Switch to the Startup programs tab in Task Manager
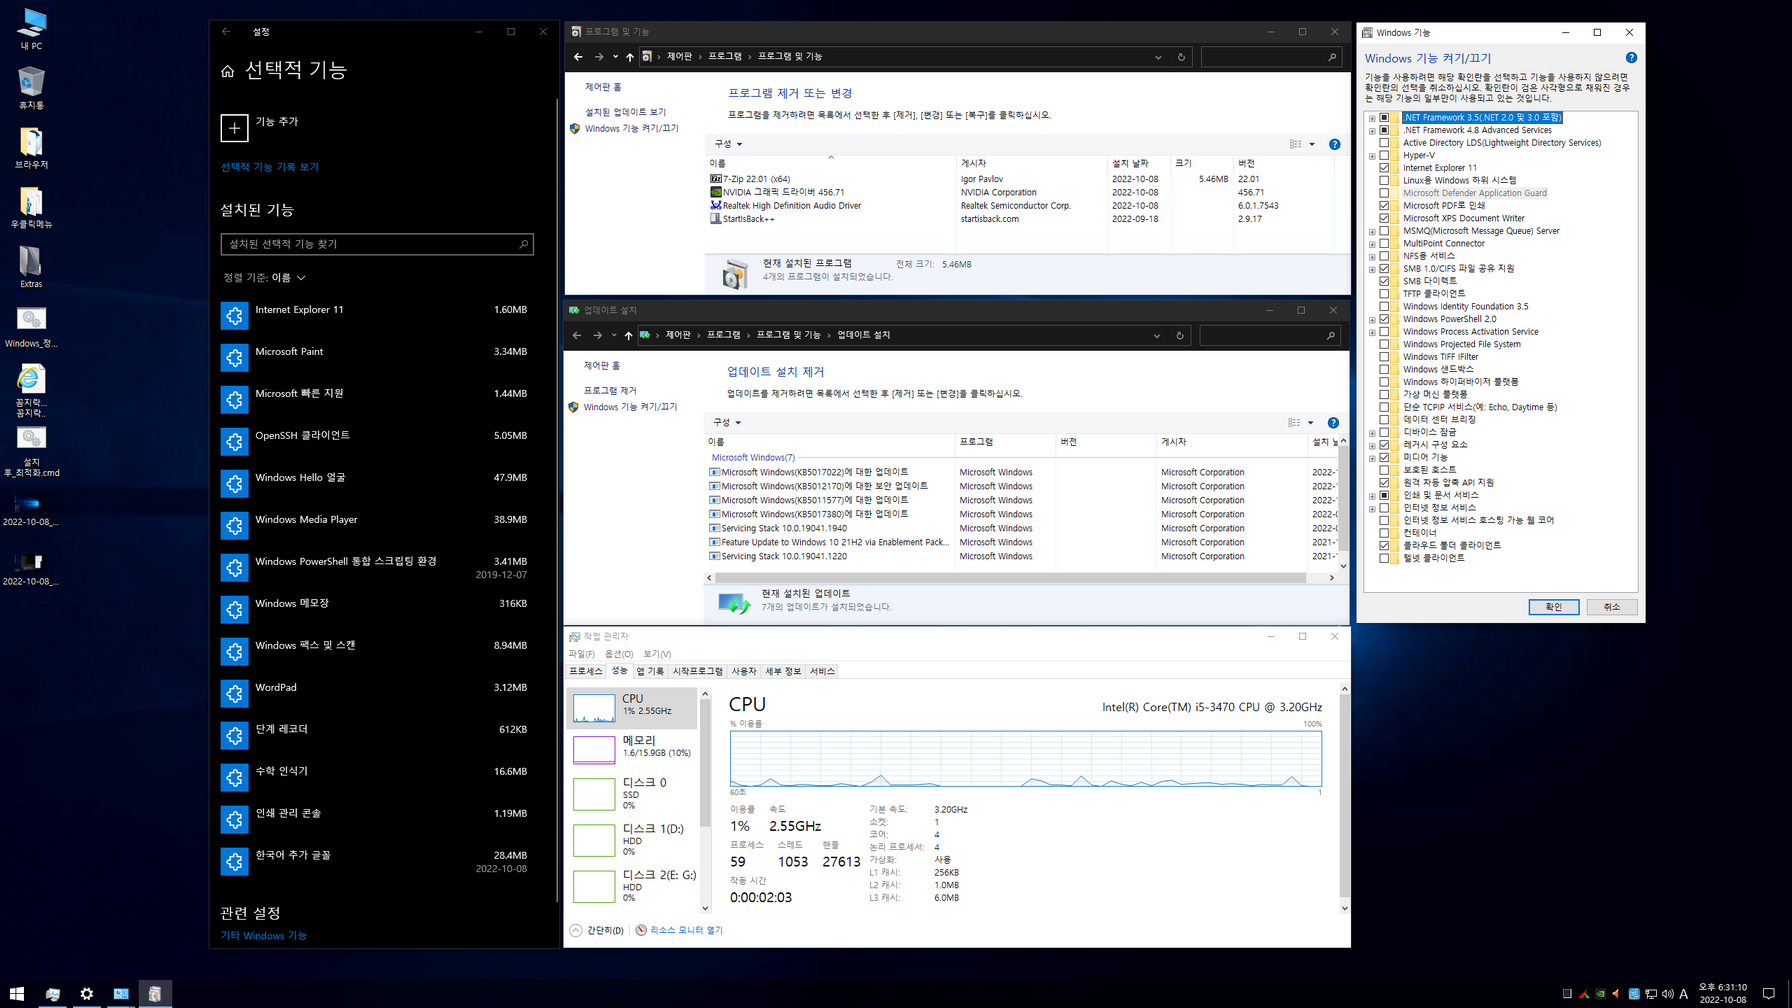This screenshot has height=1008, width=1792. tap(697, 671)
